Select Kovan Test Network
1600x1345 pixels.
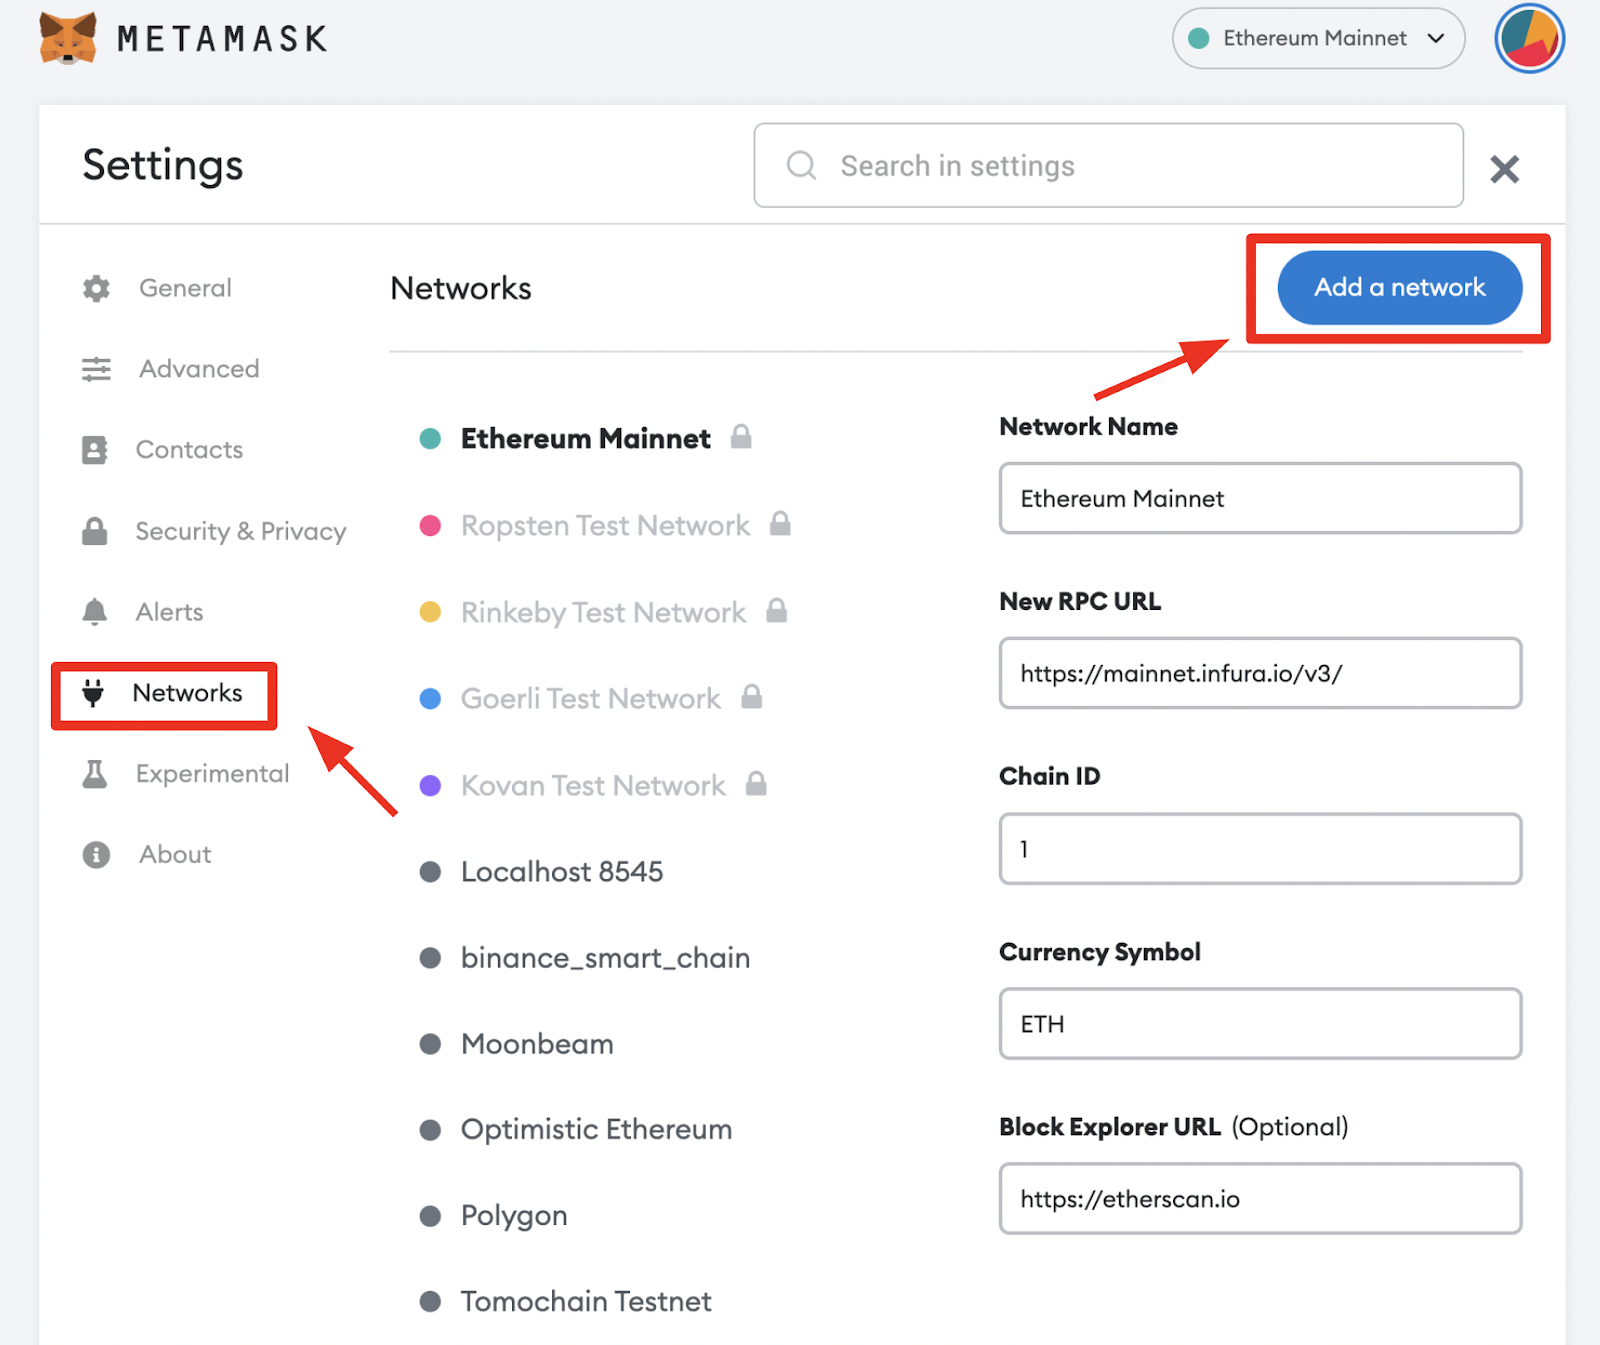point(593,785)
